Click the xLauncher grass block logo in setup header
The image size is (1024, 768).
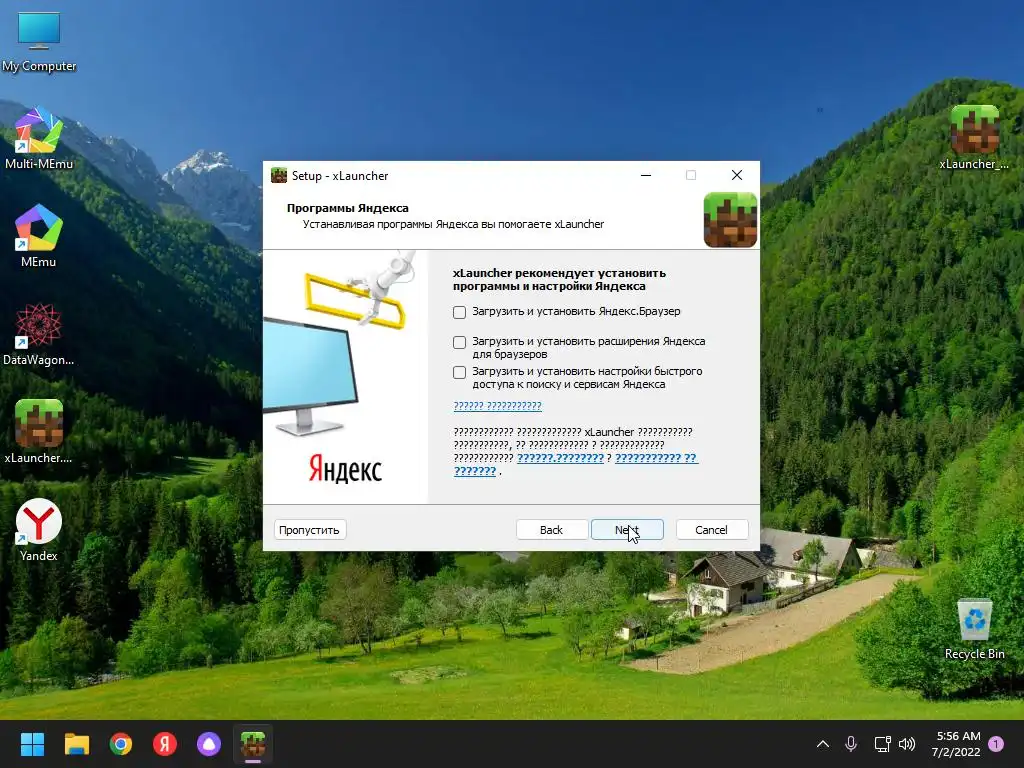pyautogui.click(x=730, y=219)
